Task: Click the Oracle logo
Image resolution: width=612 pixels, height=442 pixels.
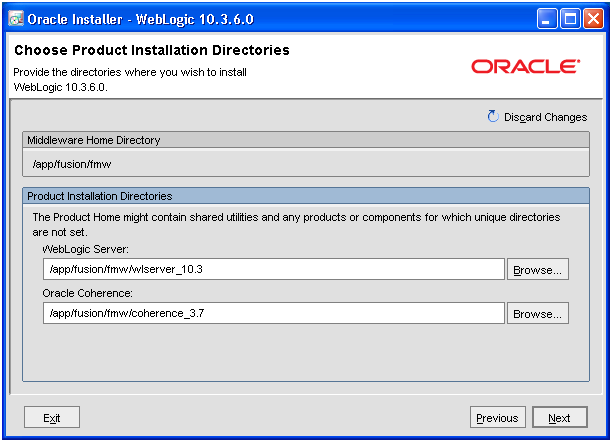Action: click(526, 66)
